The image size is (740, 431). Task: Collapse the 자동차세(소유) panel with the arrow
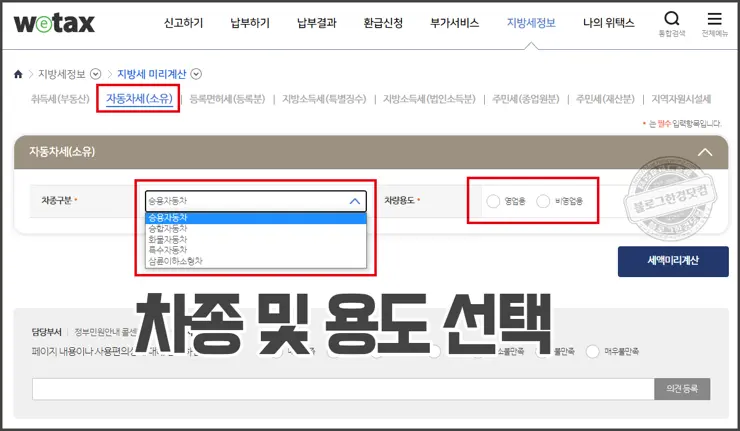[x=705, y=152]
